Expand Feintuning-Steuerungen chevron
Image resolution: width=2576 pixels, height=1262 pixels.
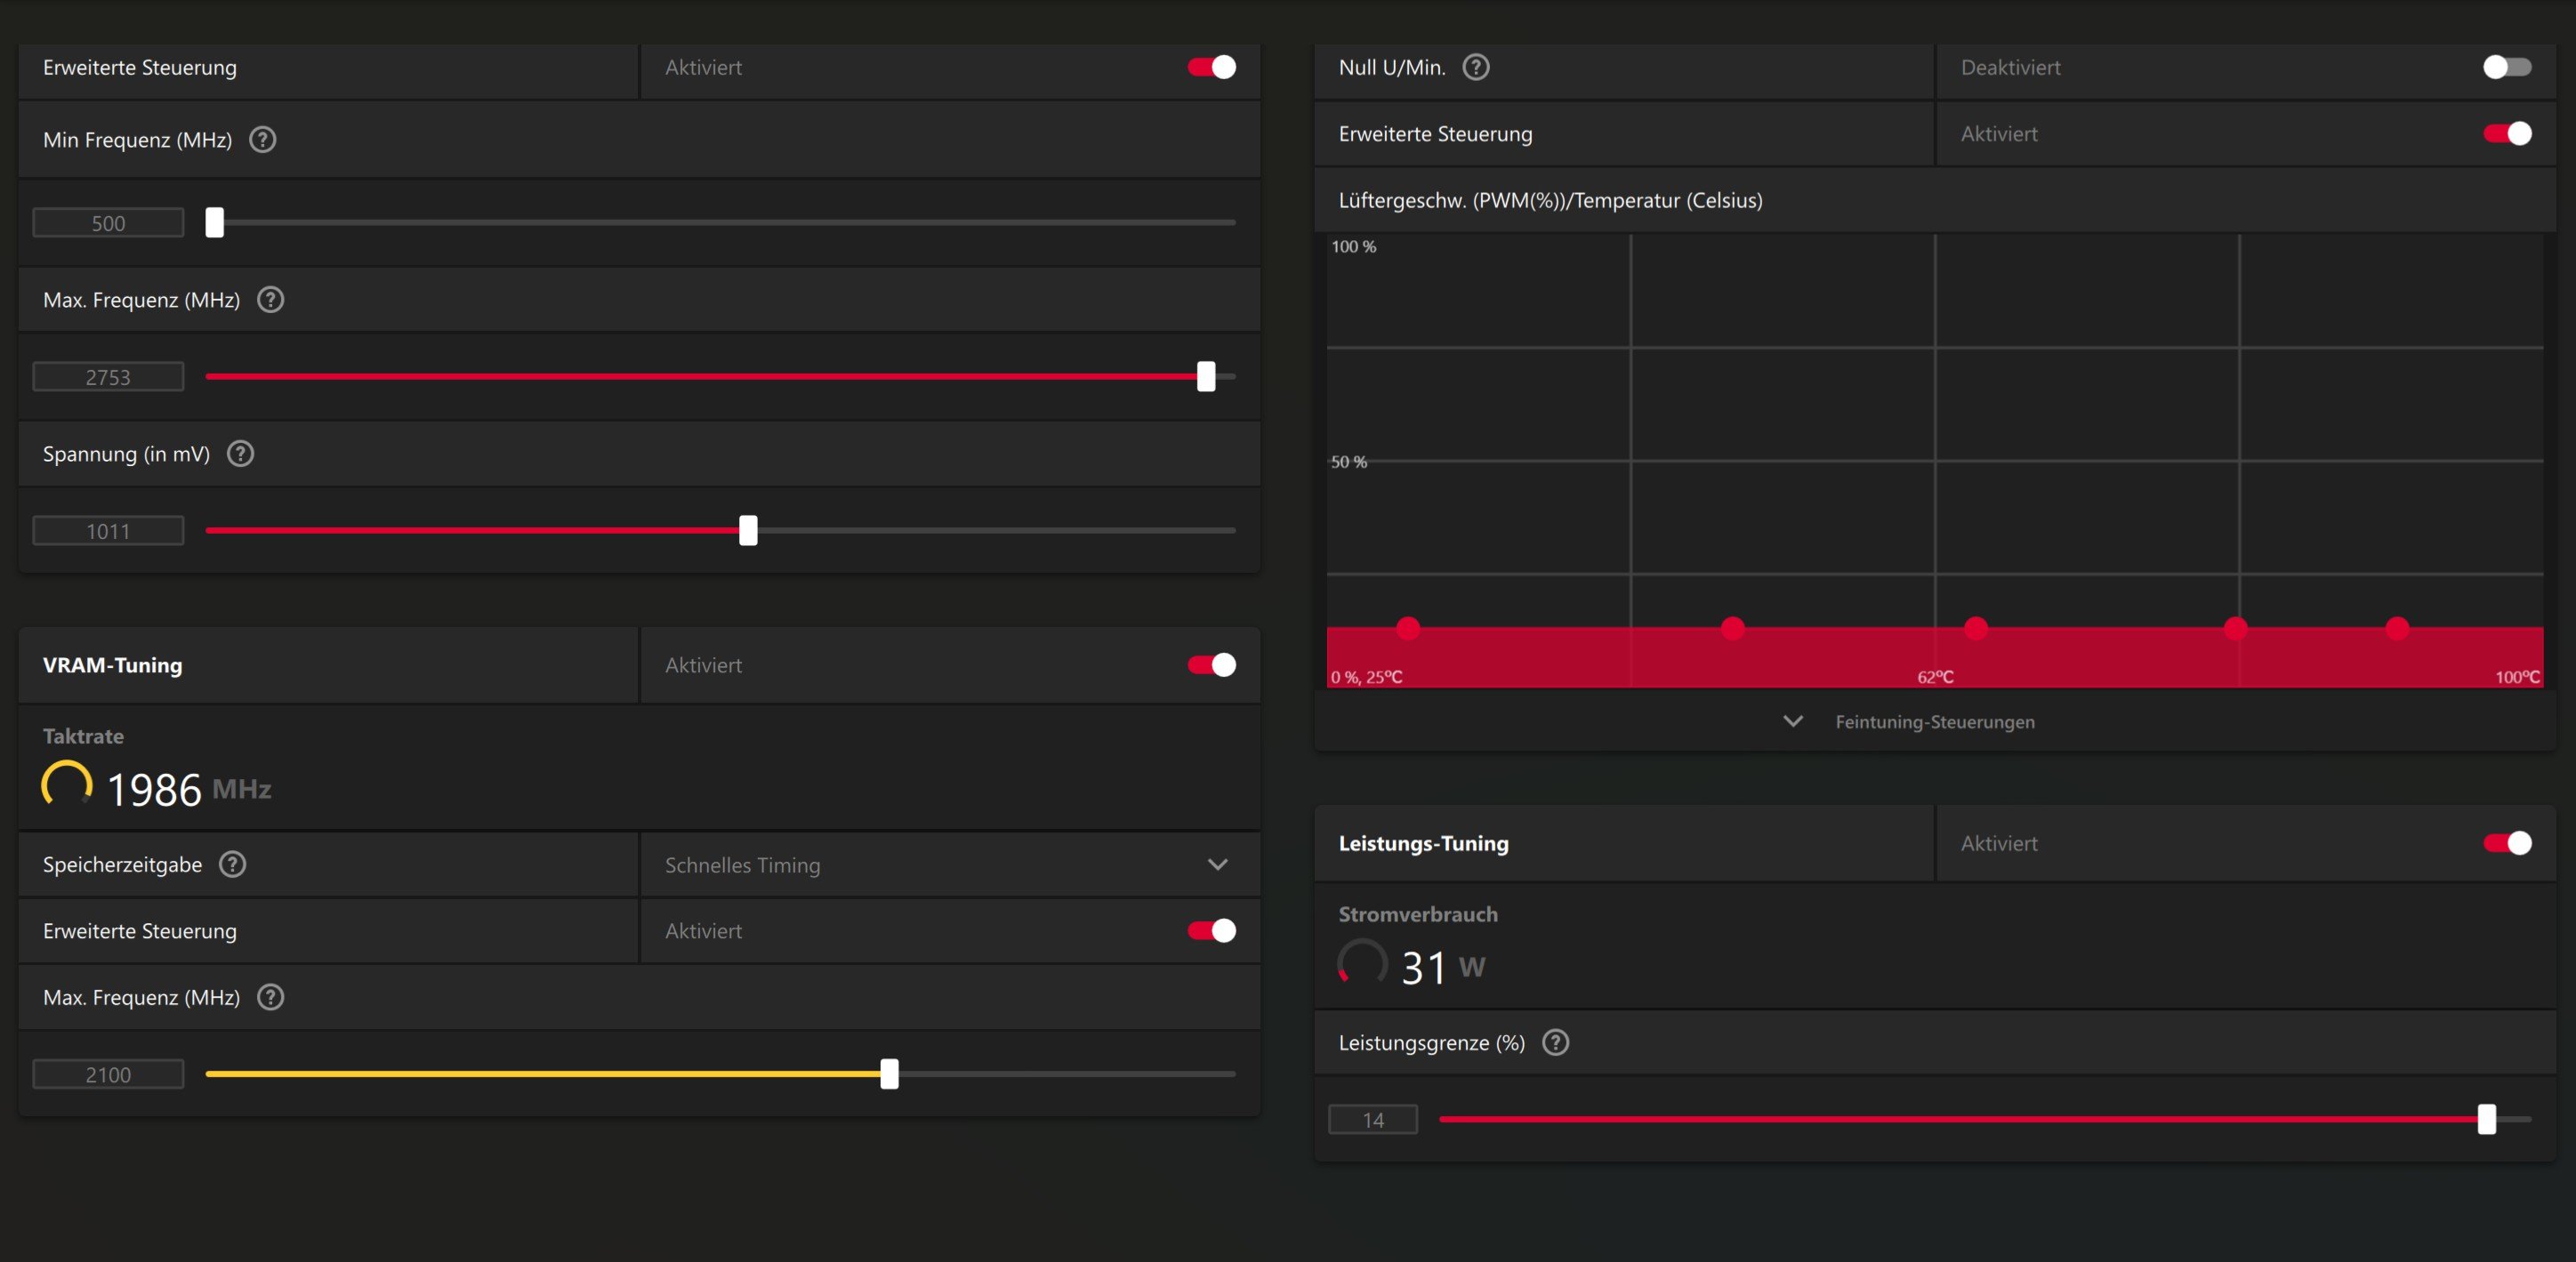coord(1792,721)
